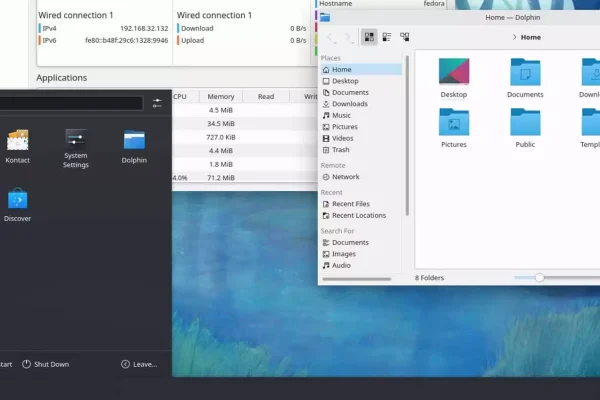Click Dolphin's Forward navigation arrow
Screen dimensions: 600x400
[x=348, y=37]
